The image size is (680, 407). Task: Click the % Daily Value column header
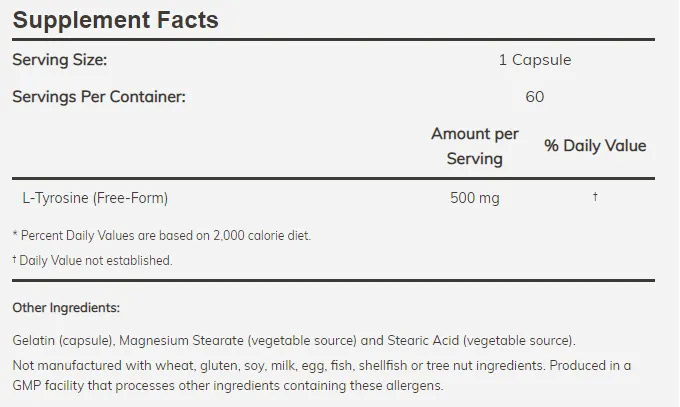pos(595,146)
